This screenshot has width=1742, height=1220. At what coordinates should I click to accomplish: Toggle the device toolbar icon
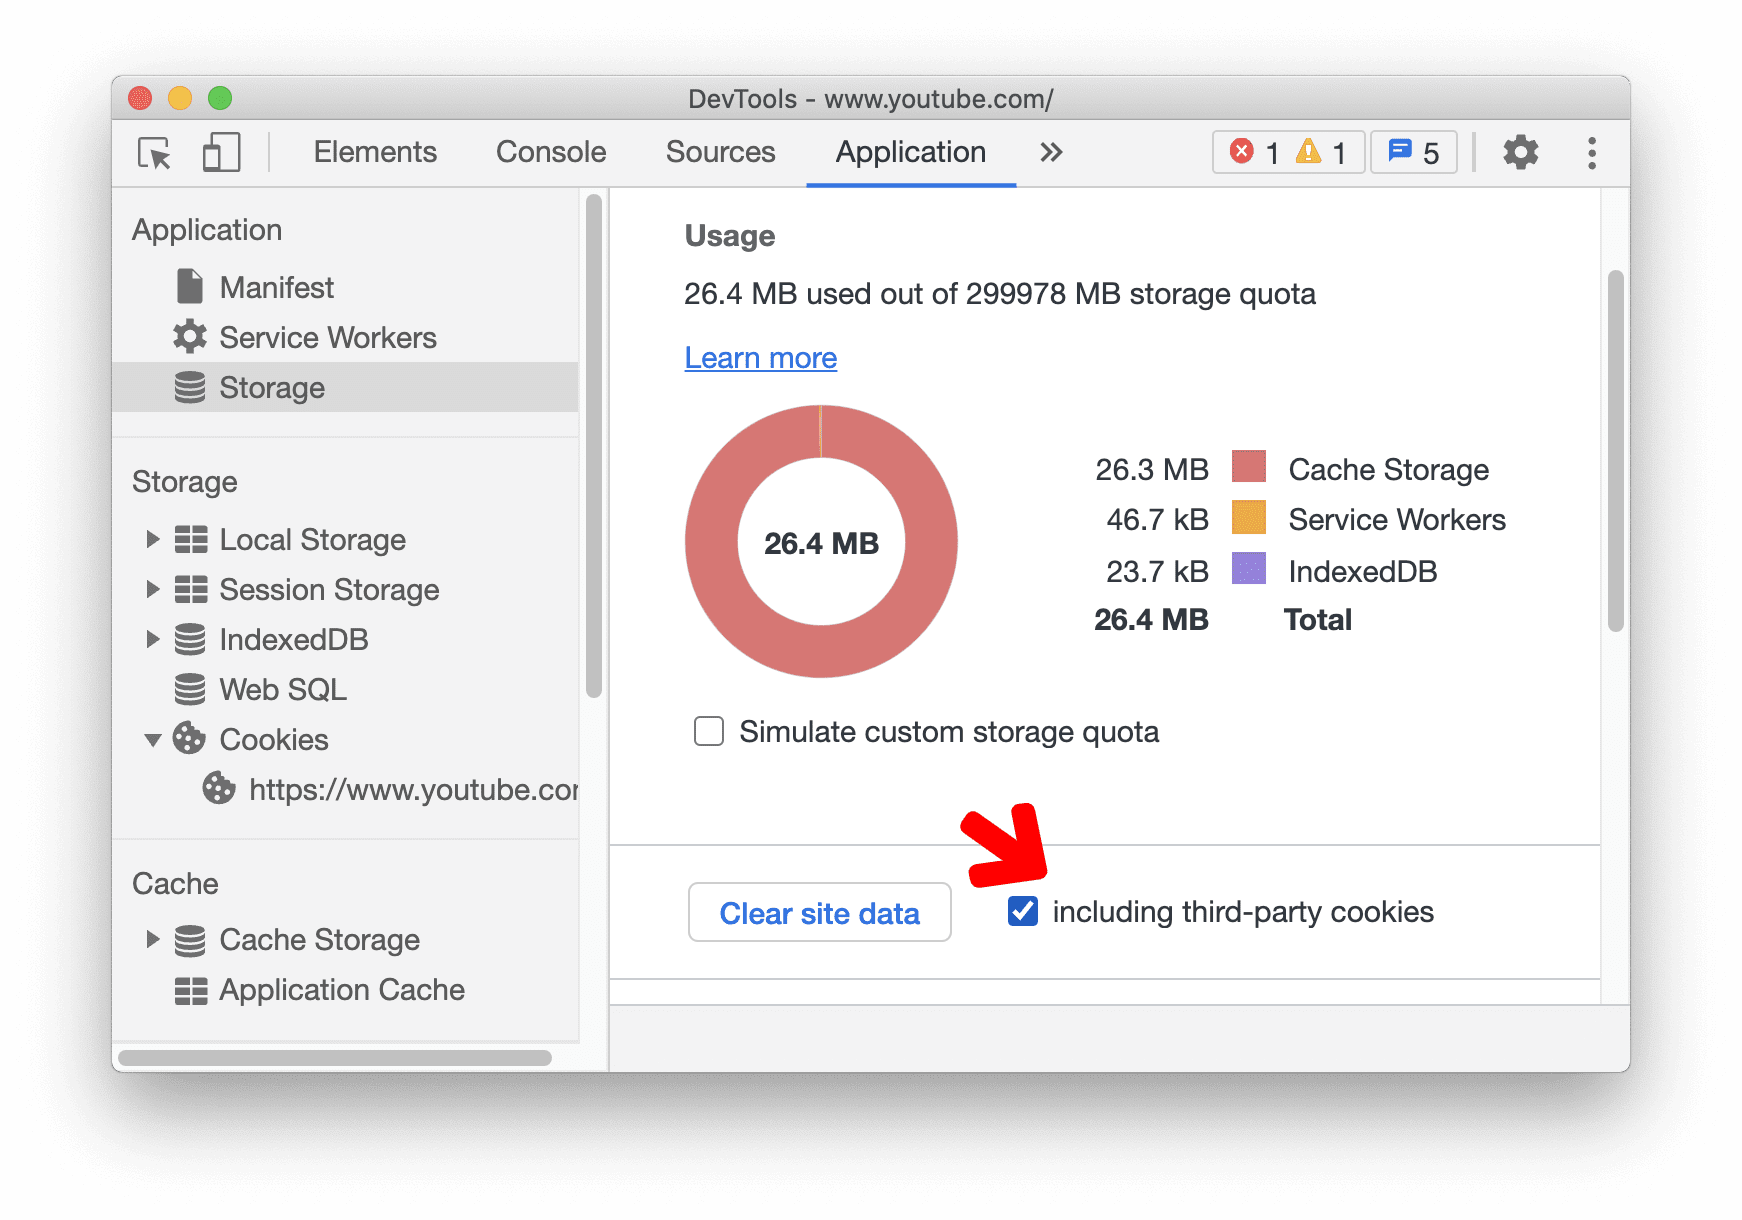point(220,153)
